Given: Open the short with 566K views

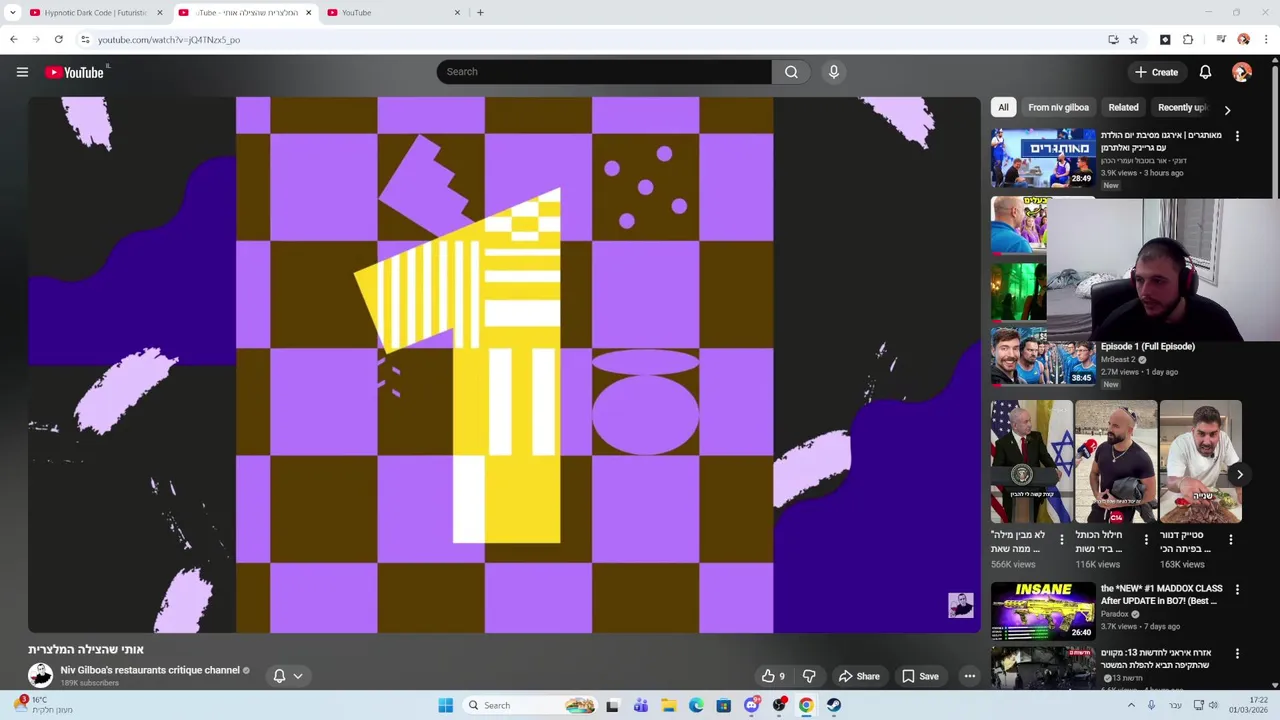Looking at the screenshot, I should 1031,462.
